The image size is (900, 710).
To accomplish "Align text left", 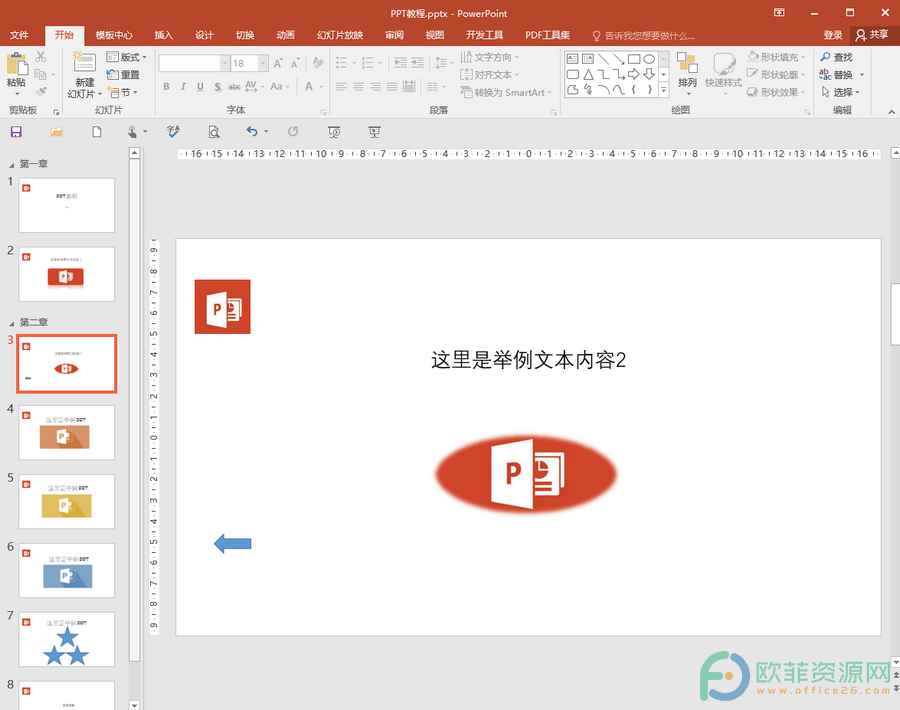I will click(x=342, y=87).
